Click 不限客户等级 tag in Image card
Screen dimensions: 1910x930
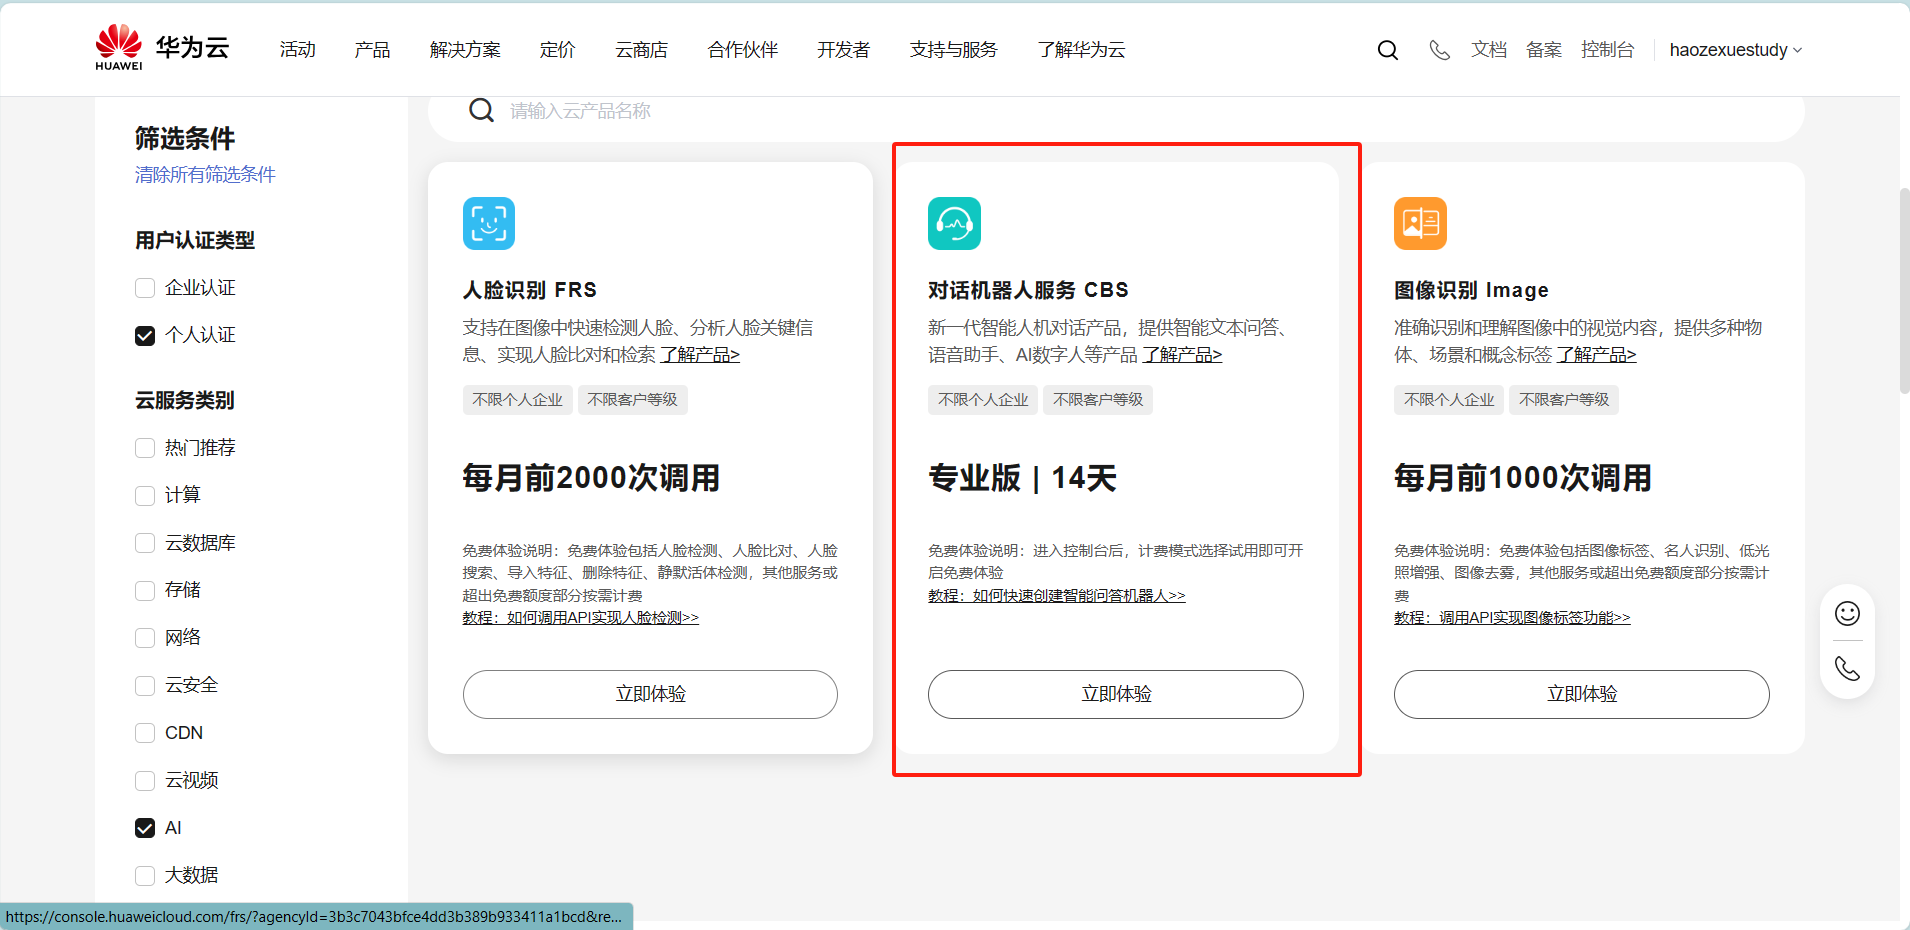pyautogui.click(x=1564, y=400)
